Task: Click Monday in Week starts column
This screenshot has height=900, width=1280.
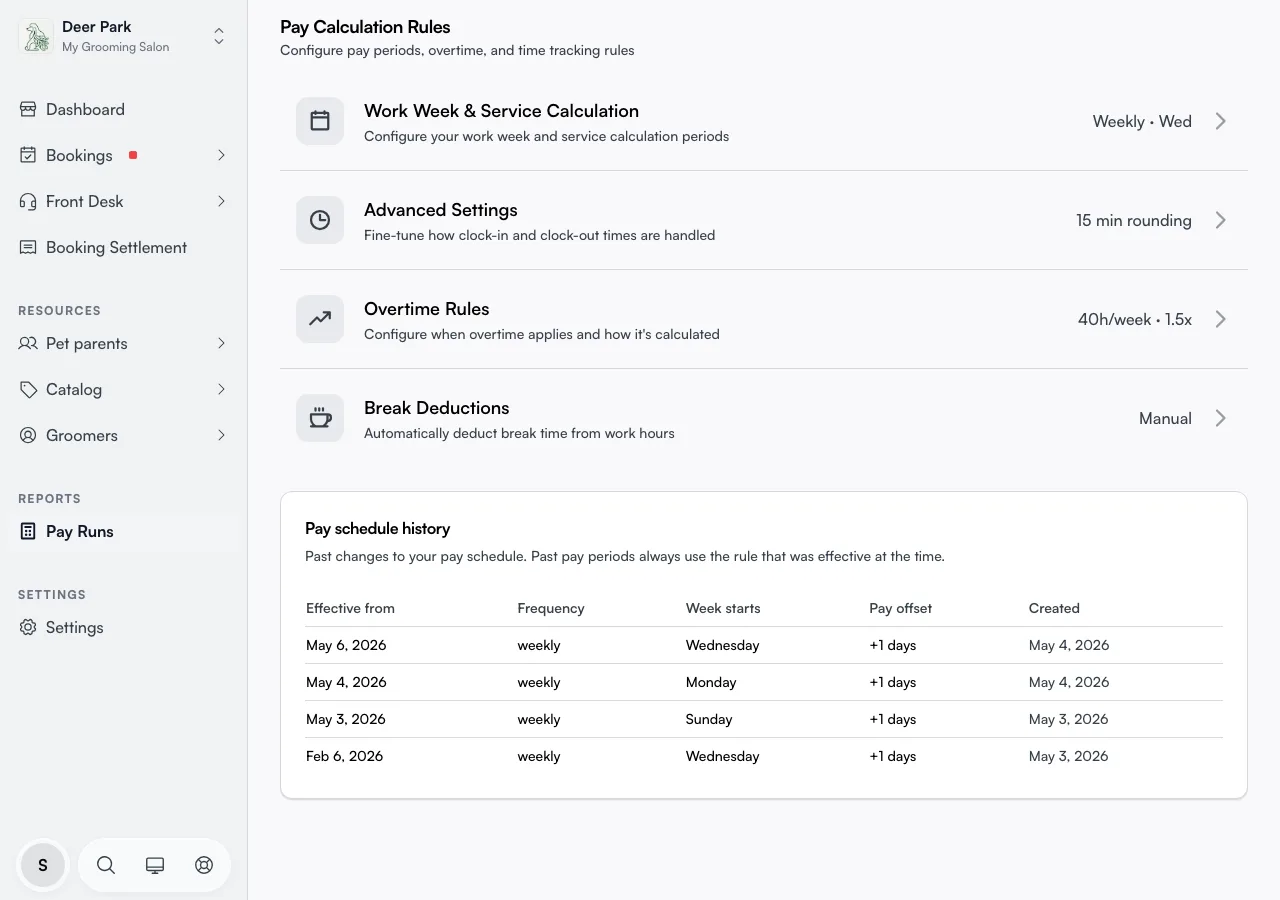Action: [711, 682]
